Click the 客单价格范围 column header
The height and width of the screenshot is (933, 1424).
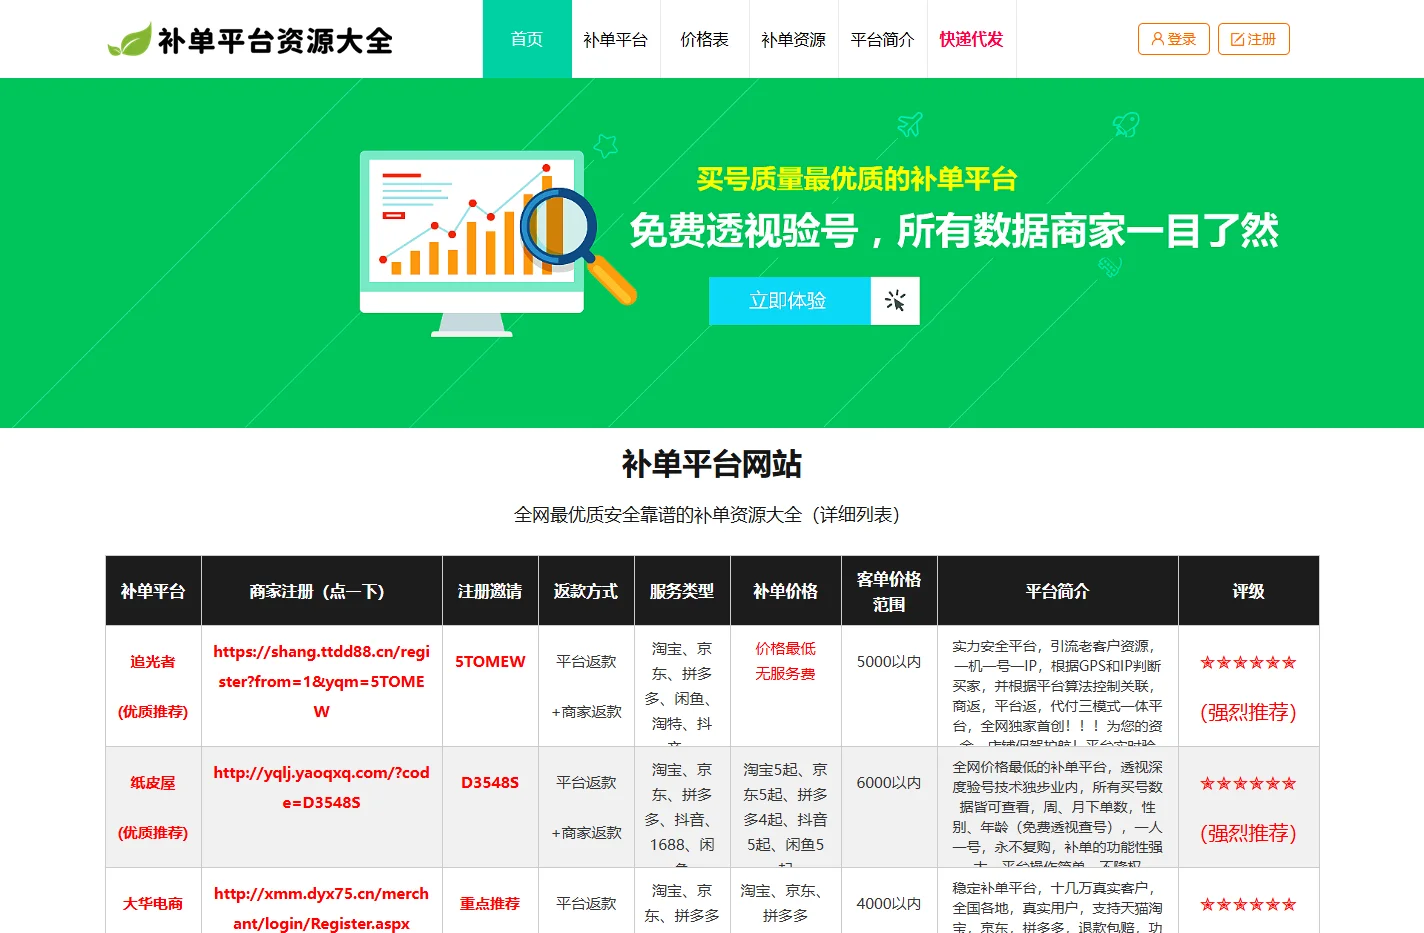pos(889,591)
